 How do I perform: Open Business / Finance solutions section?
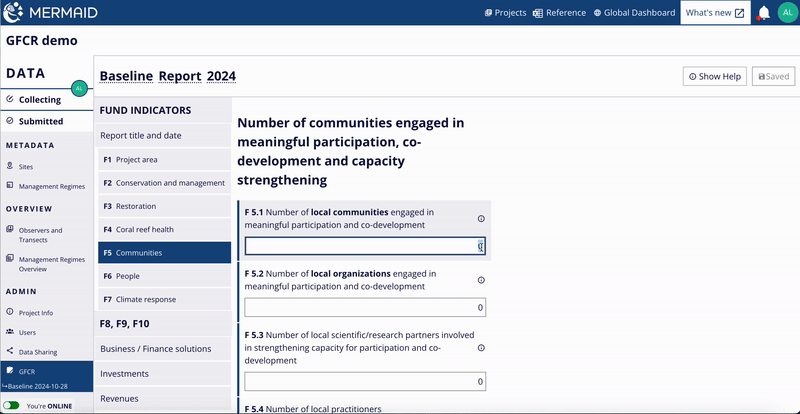163,349
